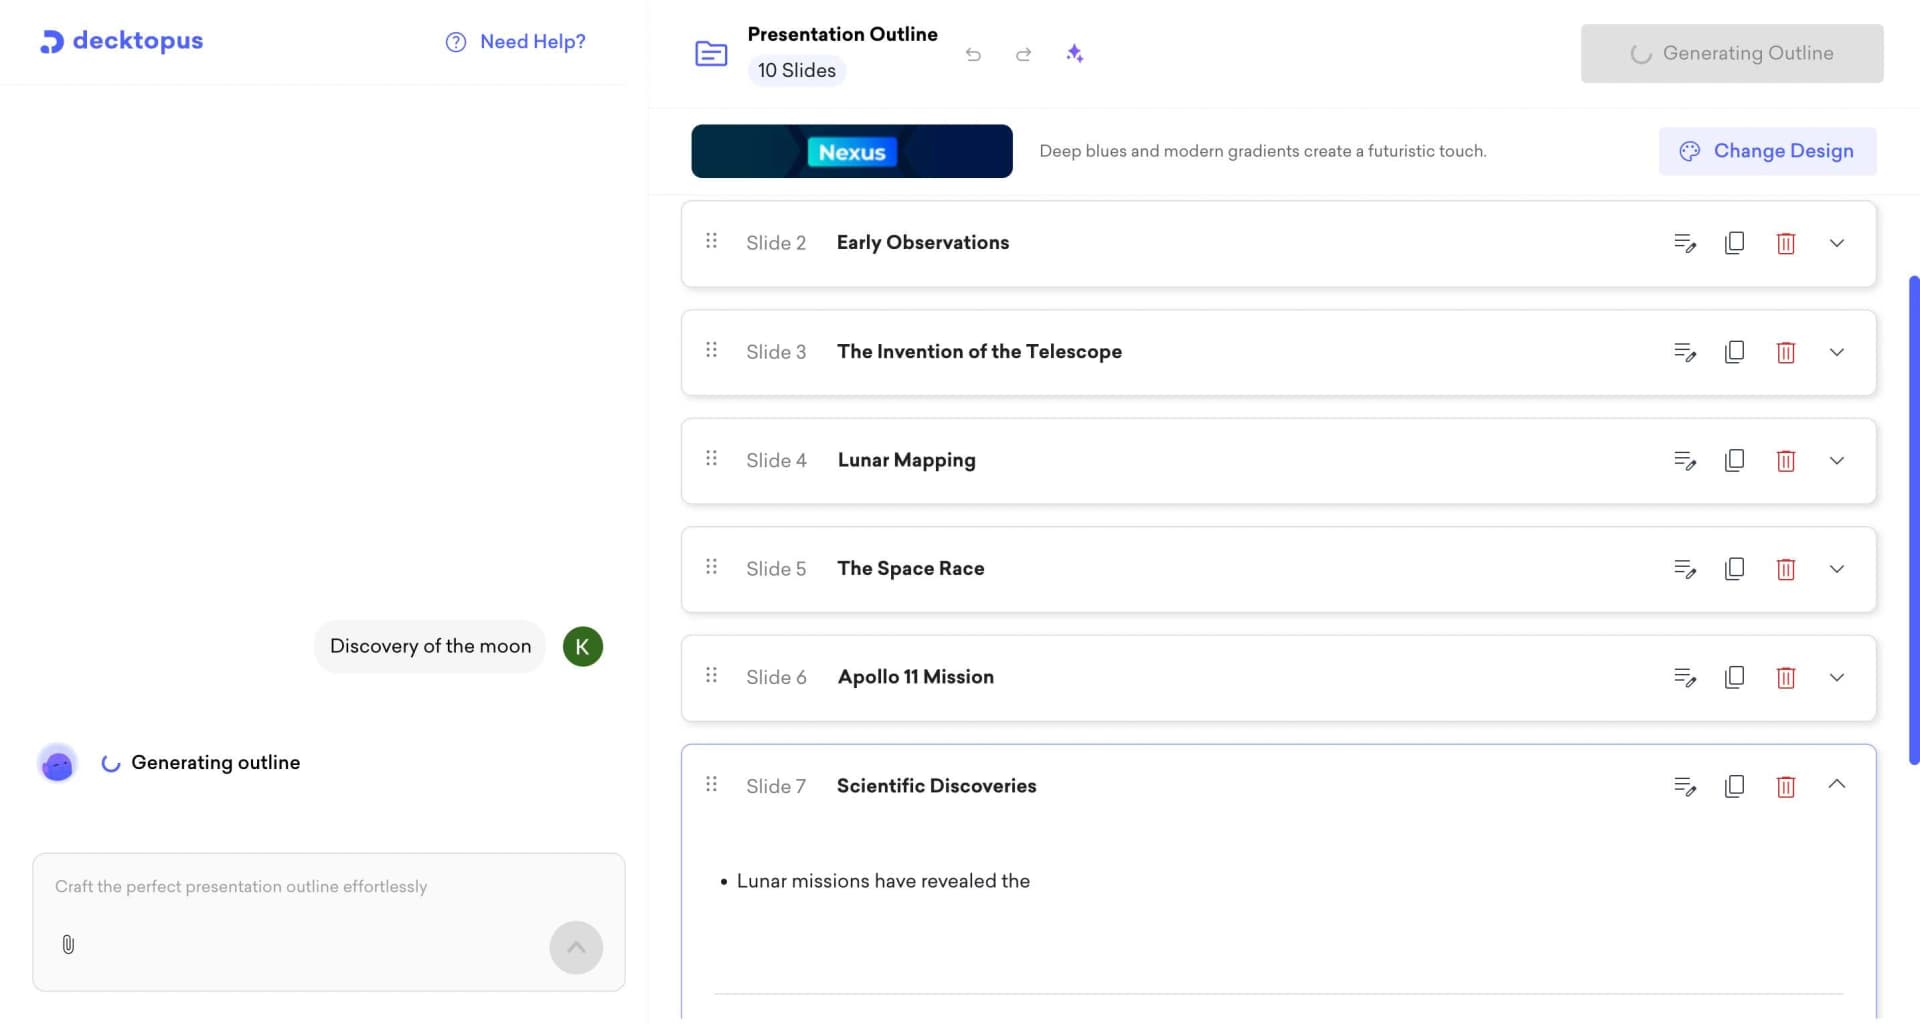Image resolution: width=1920 pixels, height=1024 pixels.
Task: Expand the Early Observations slide
Action: pos(1837,243)
